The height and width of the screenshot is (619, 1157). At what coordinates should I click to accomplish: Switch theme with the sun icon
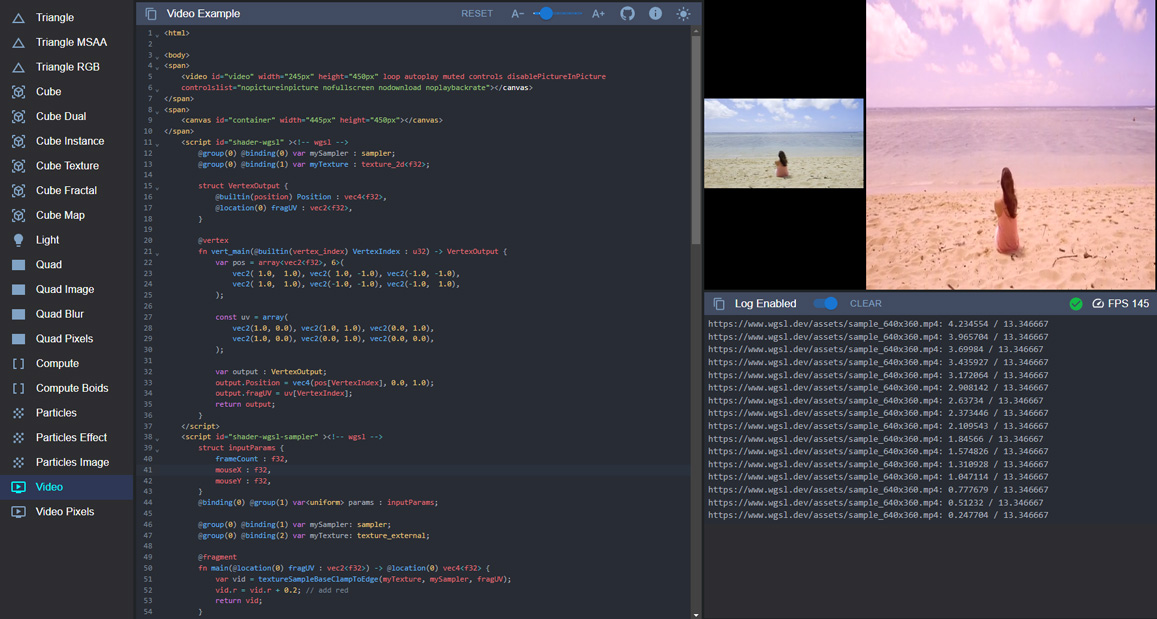click(x=683, y=14)
